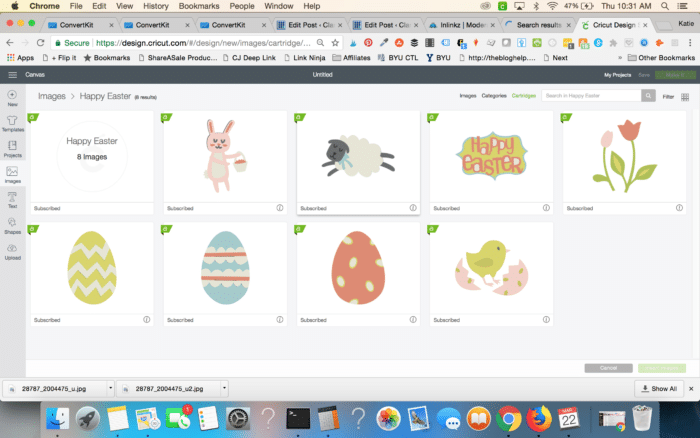Screen dimensions: 700x438
Task: Open Chrome three-dot menu
Action: click(x=690, y=43)
